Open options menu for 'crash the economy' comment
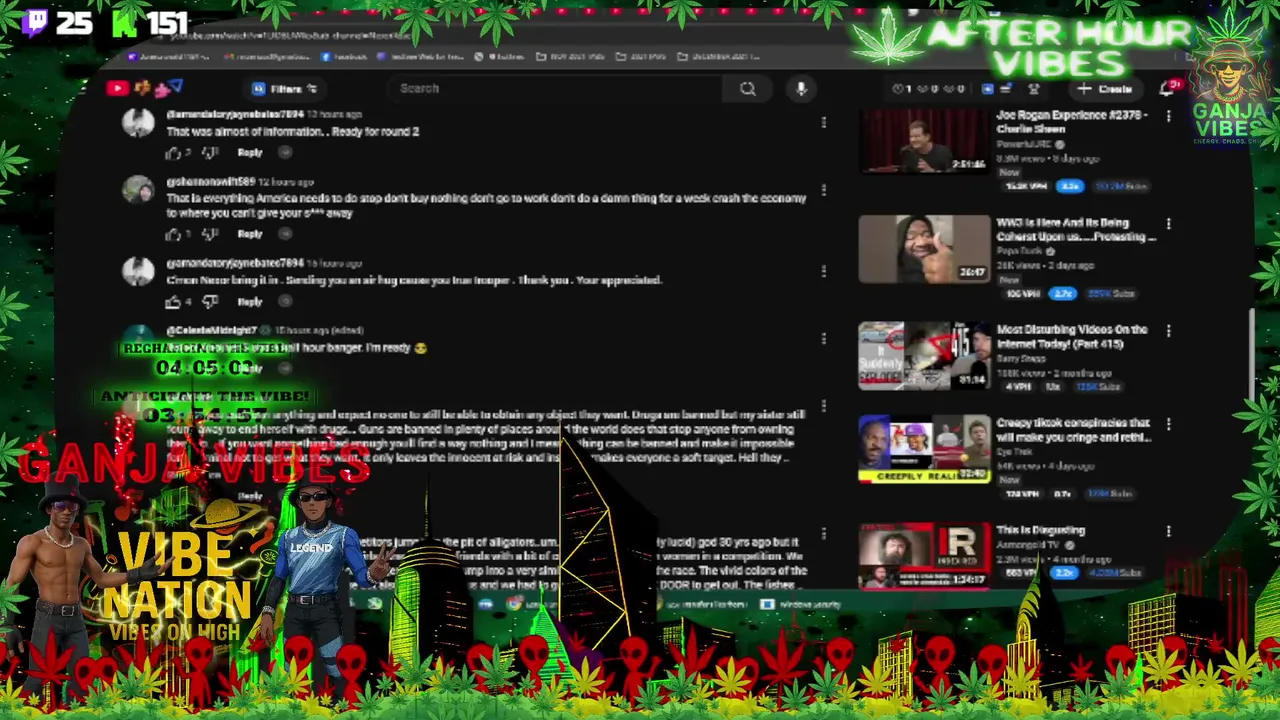The width and height of the screenshot is (1280, 720). (x=823, y=190)
